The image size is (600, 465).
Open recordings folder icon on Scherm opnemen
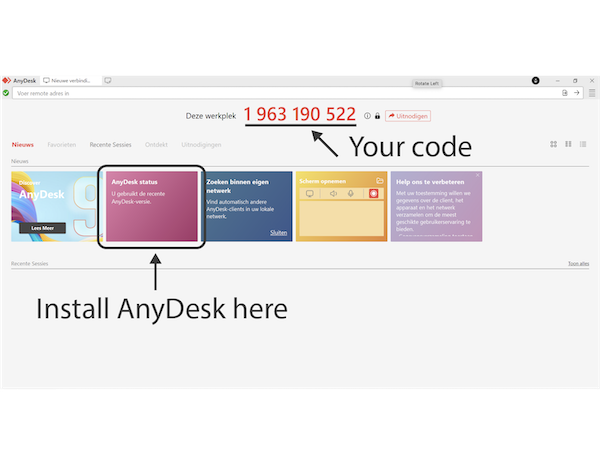[x=380, y=181]
